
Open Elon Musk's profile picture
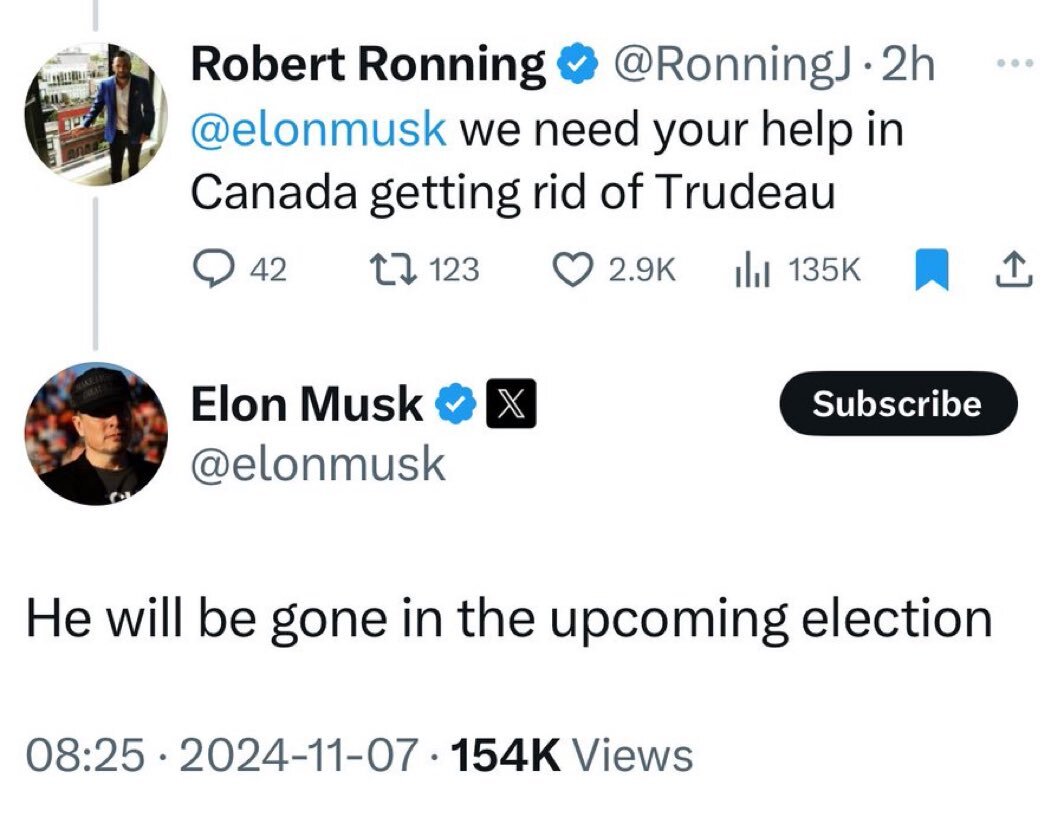(96, 434)
